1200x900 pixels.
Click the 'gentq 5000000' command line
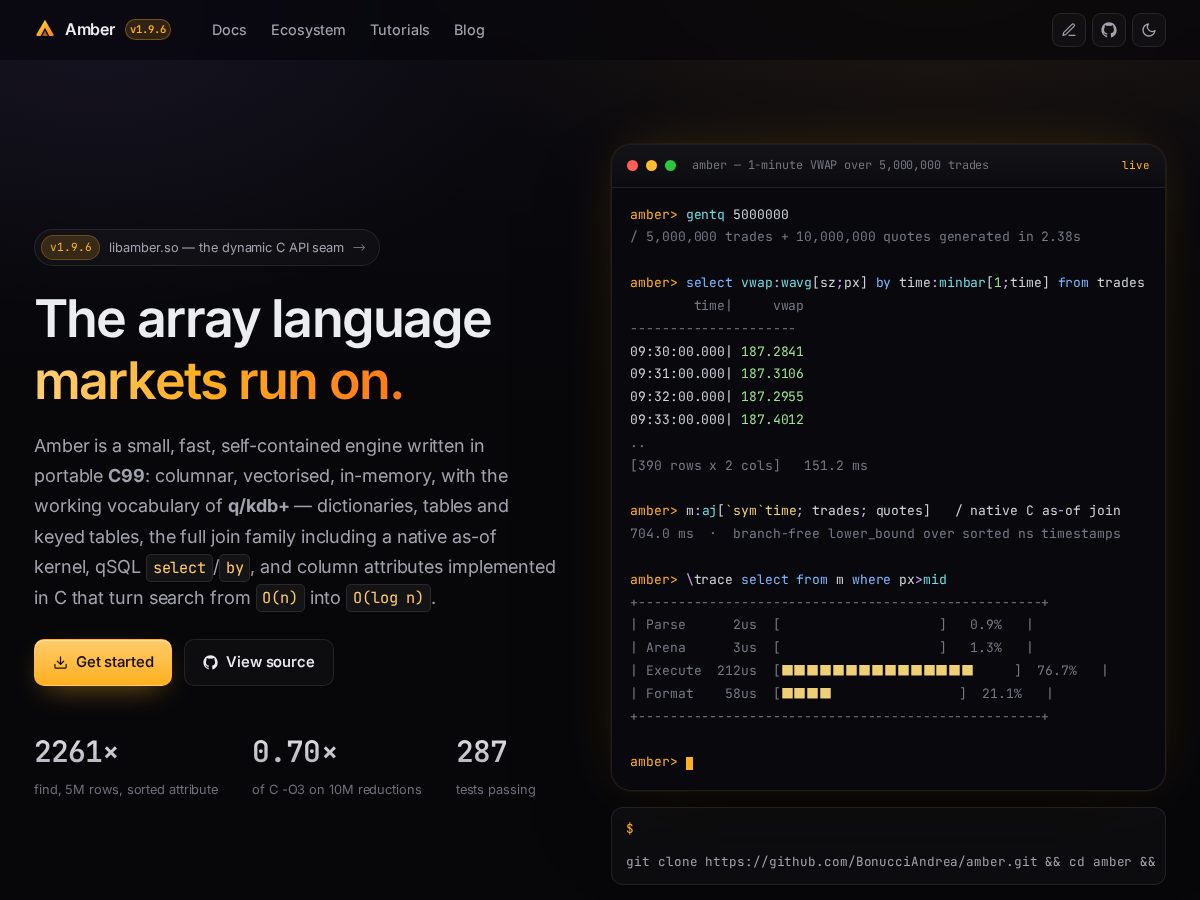click(x=737, y=215)
